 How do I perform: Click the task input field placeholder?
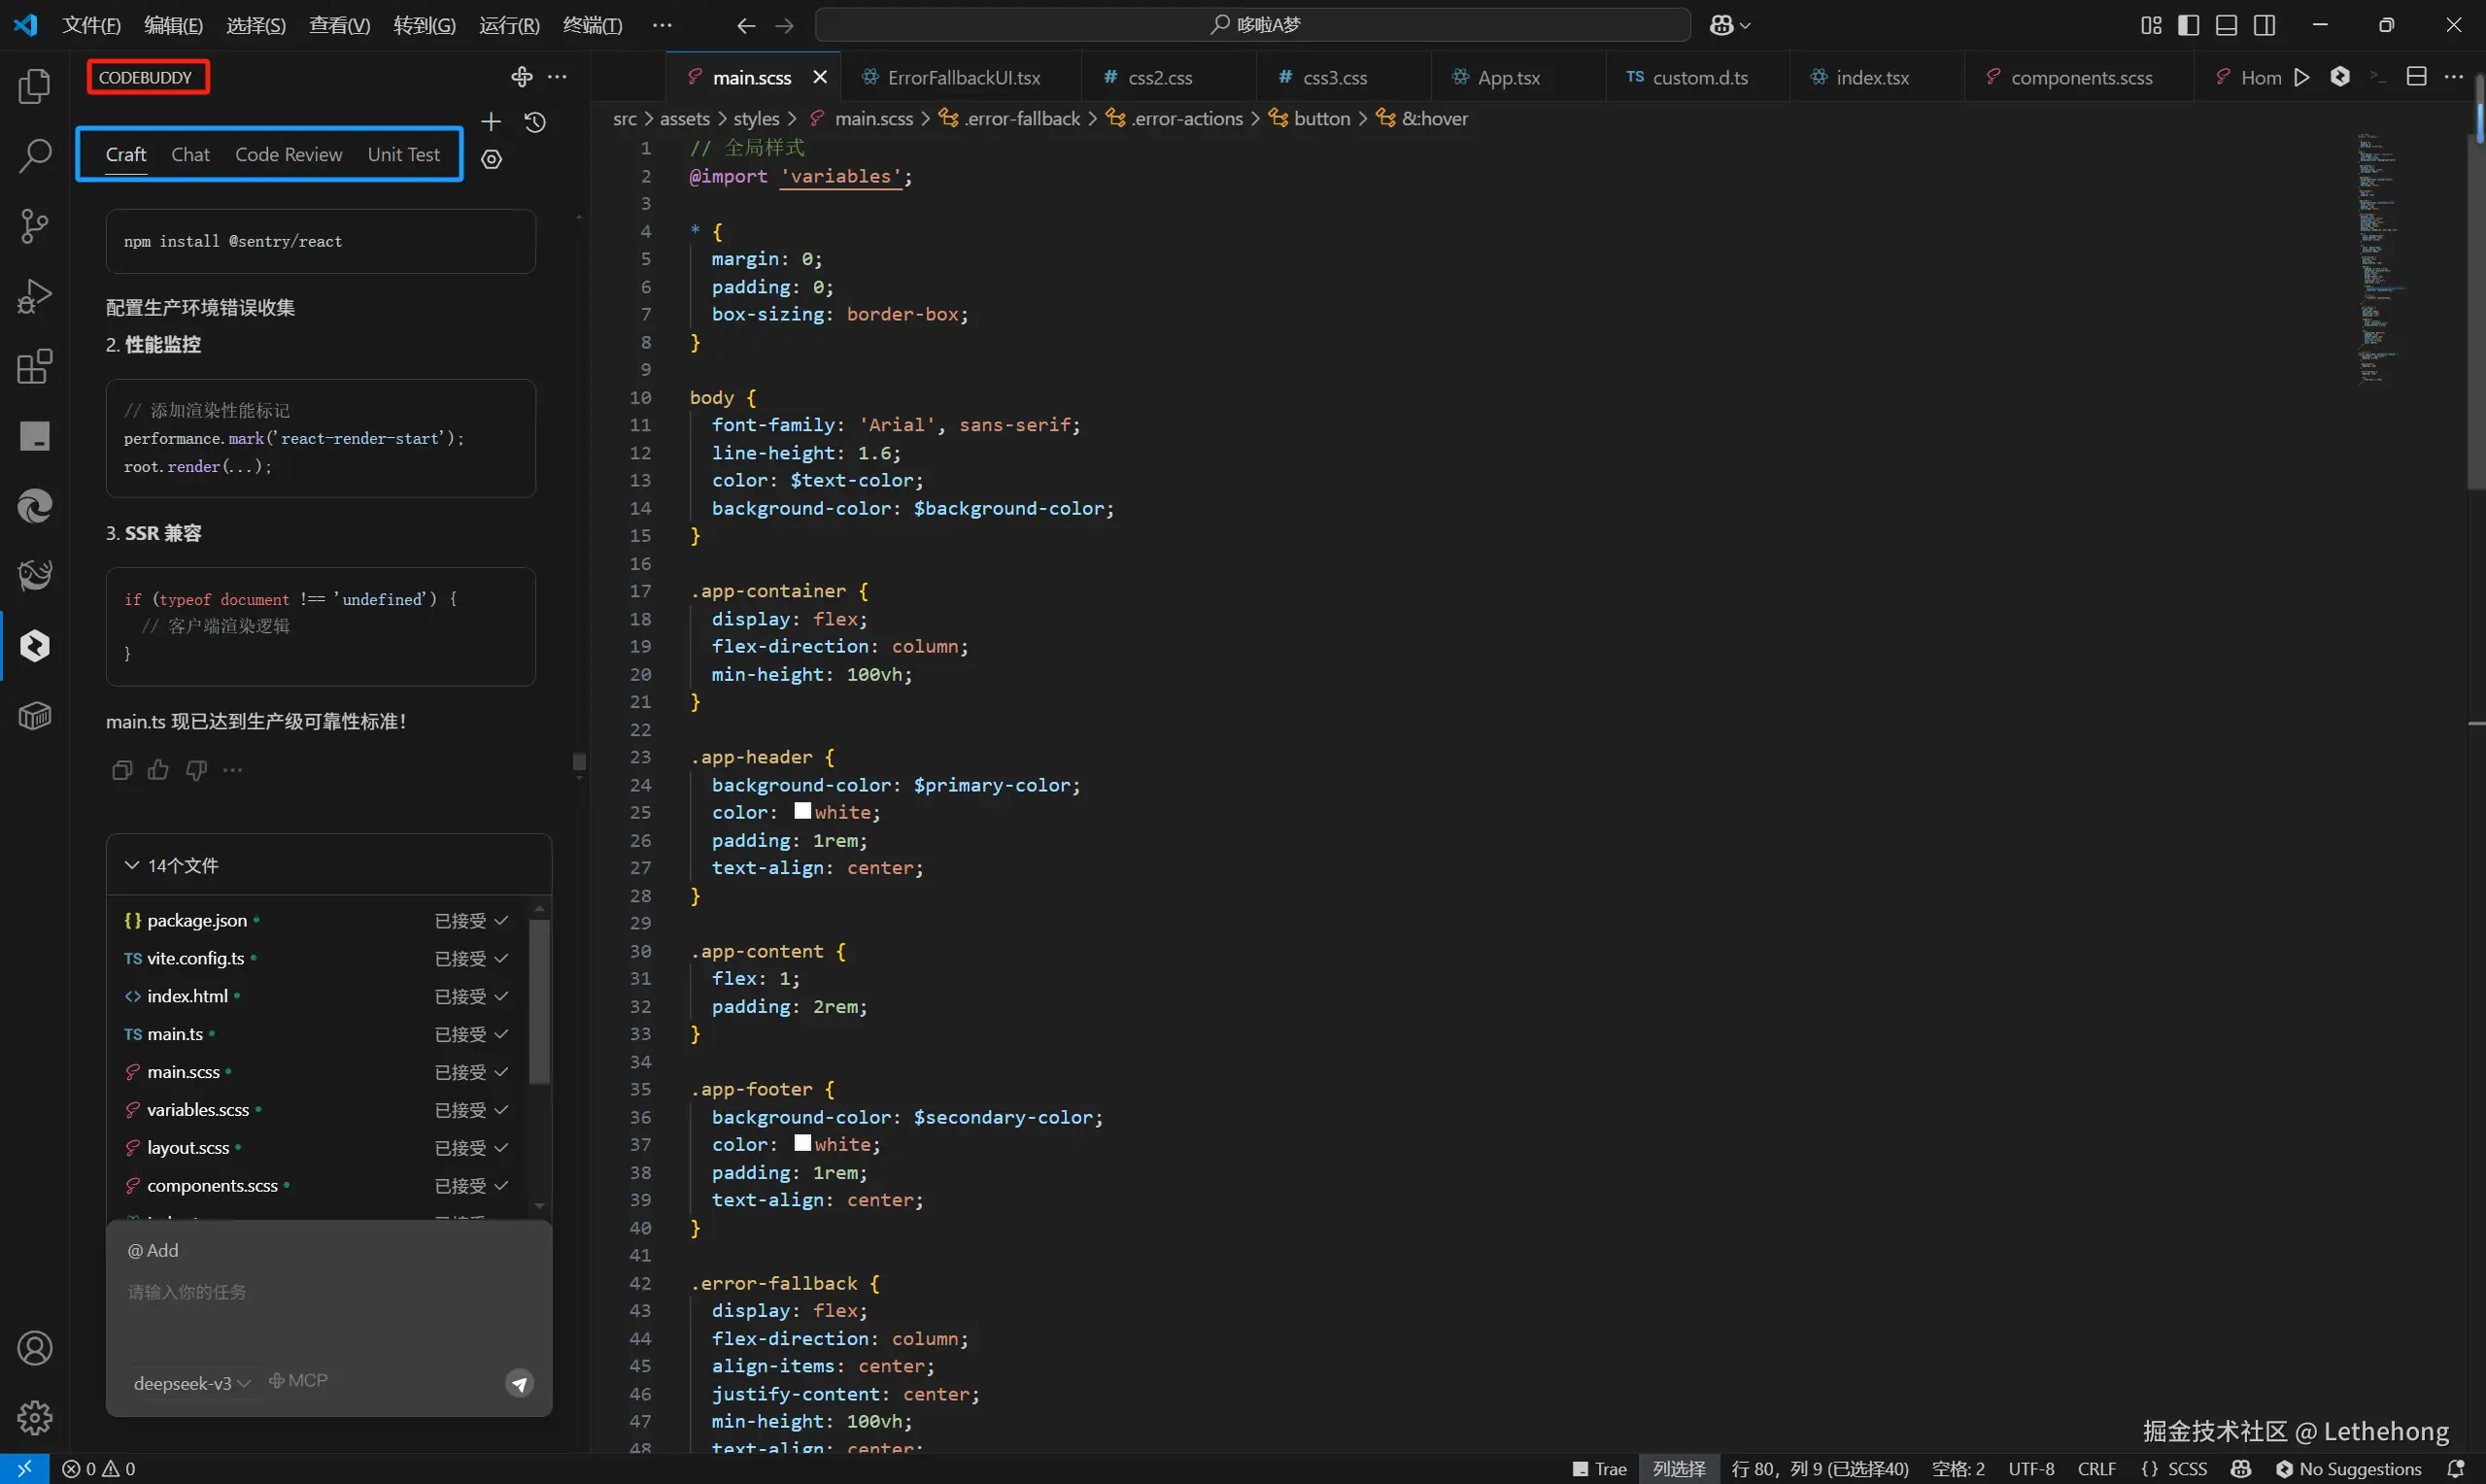pyautogui.click(x=187, y=1292)
